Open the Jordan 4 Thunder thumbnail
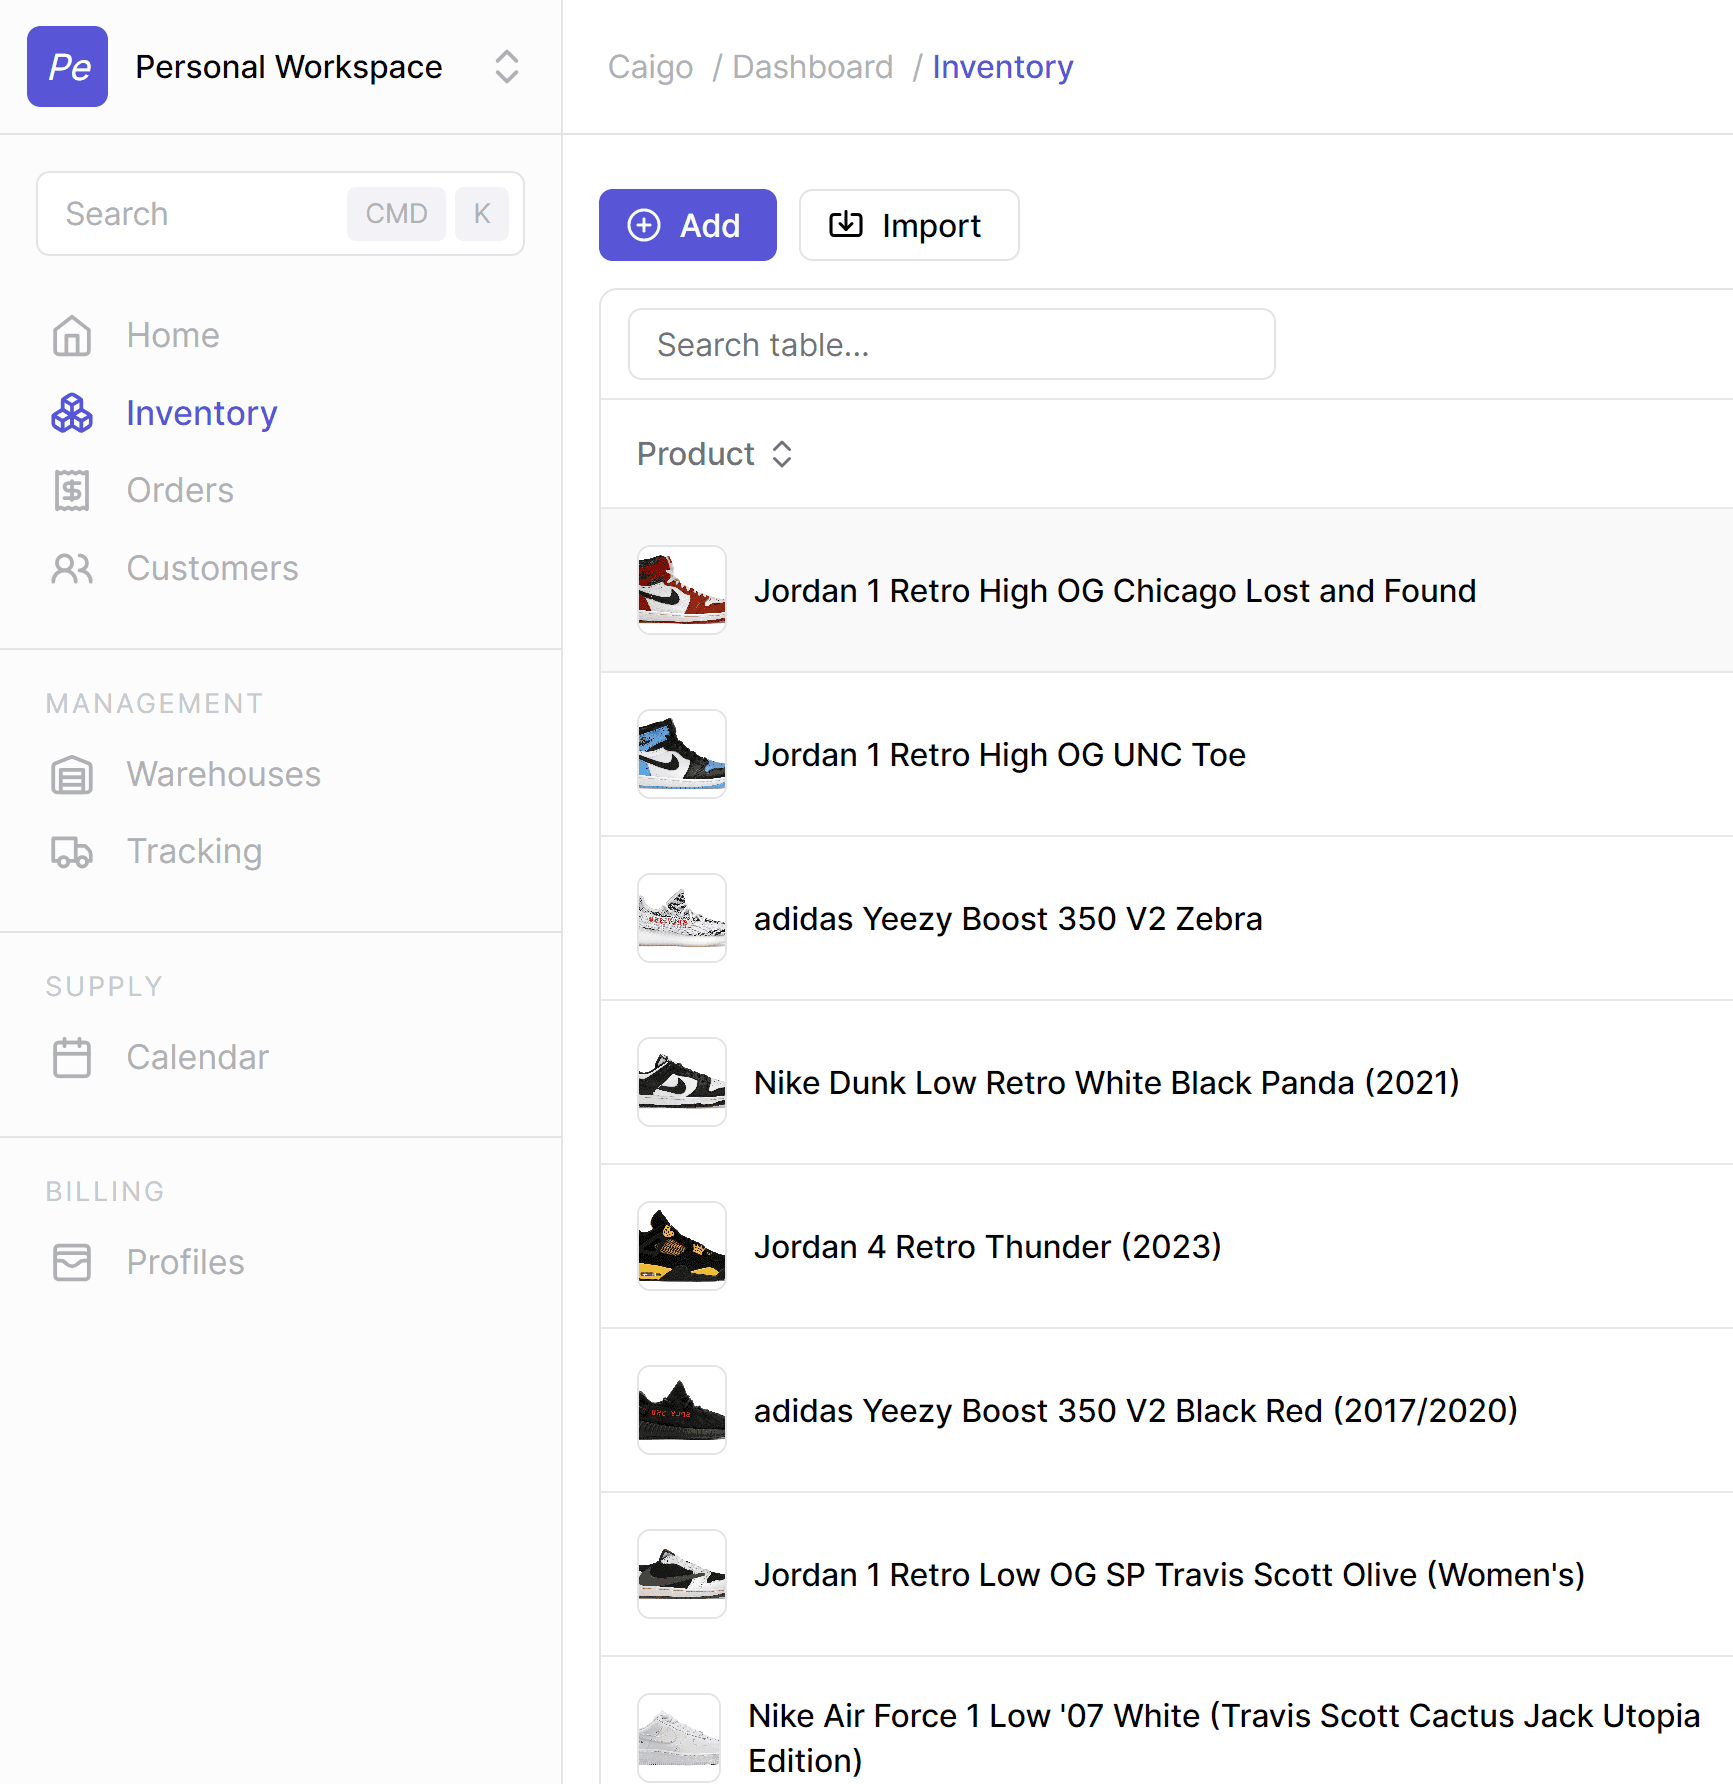The image size is (1733, 1784). point(682,1246)
